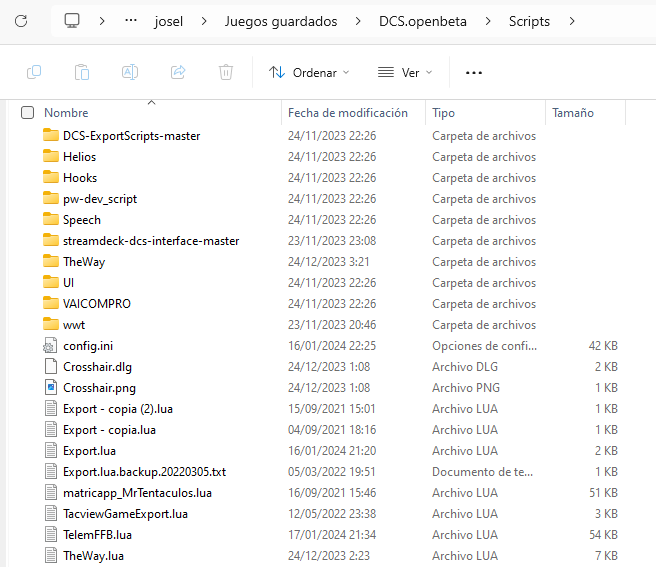This screenshot has height=576, width=656.
Task: Select the Crosshair.png image file icon
Action: [x=51, y=387]
